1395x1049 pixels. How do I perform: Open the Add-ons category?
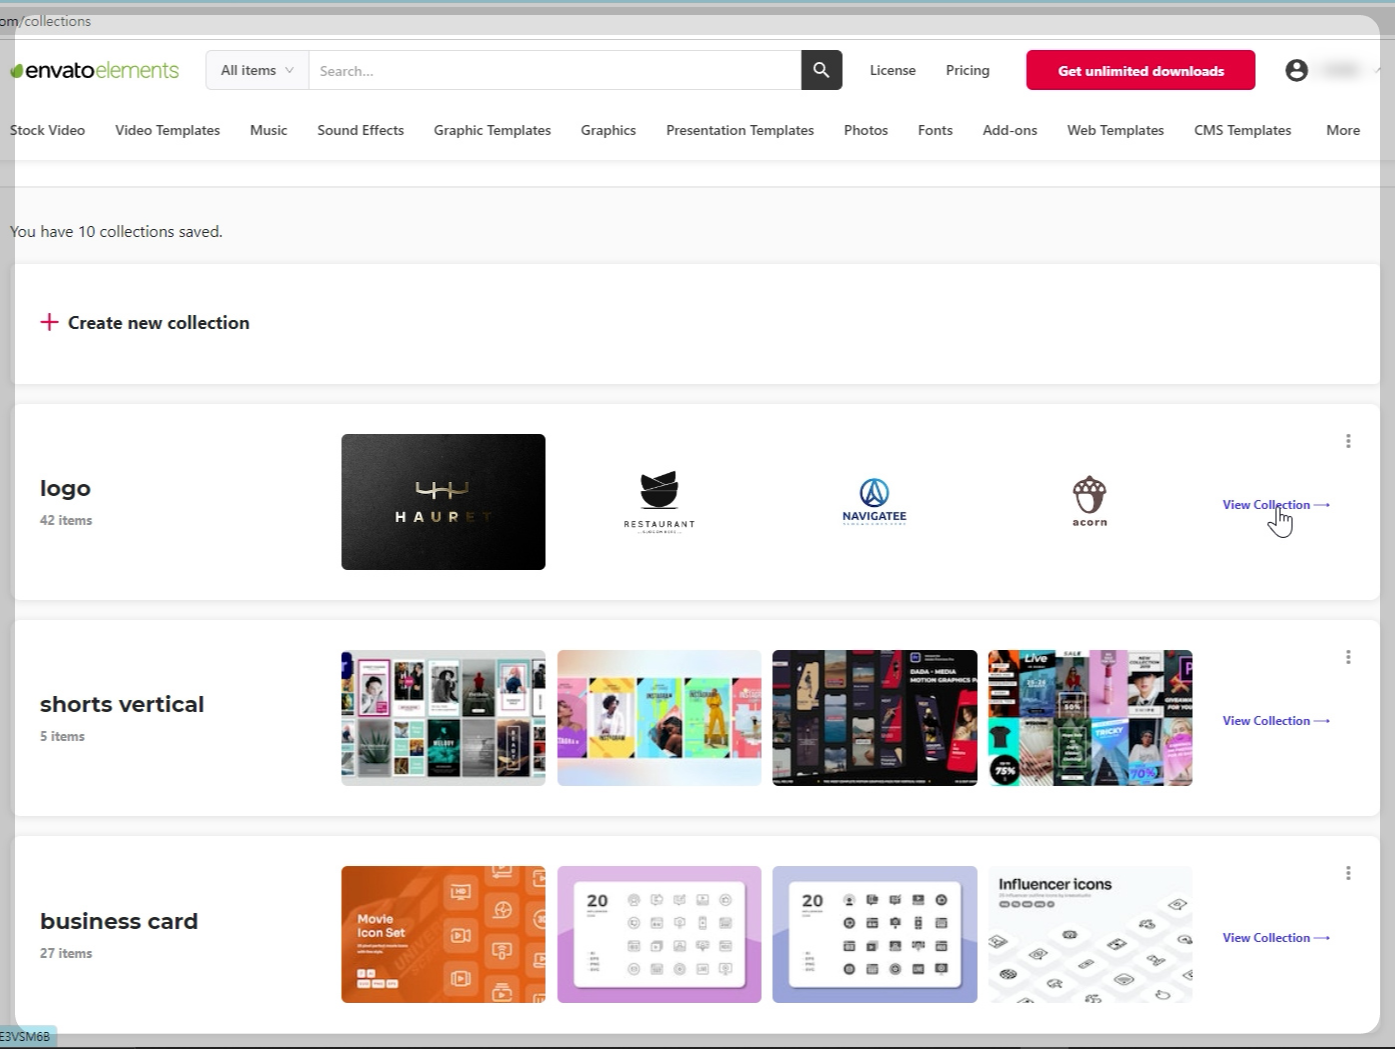pos(1009,130)
